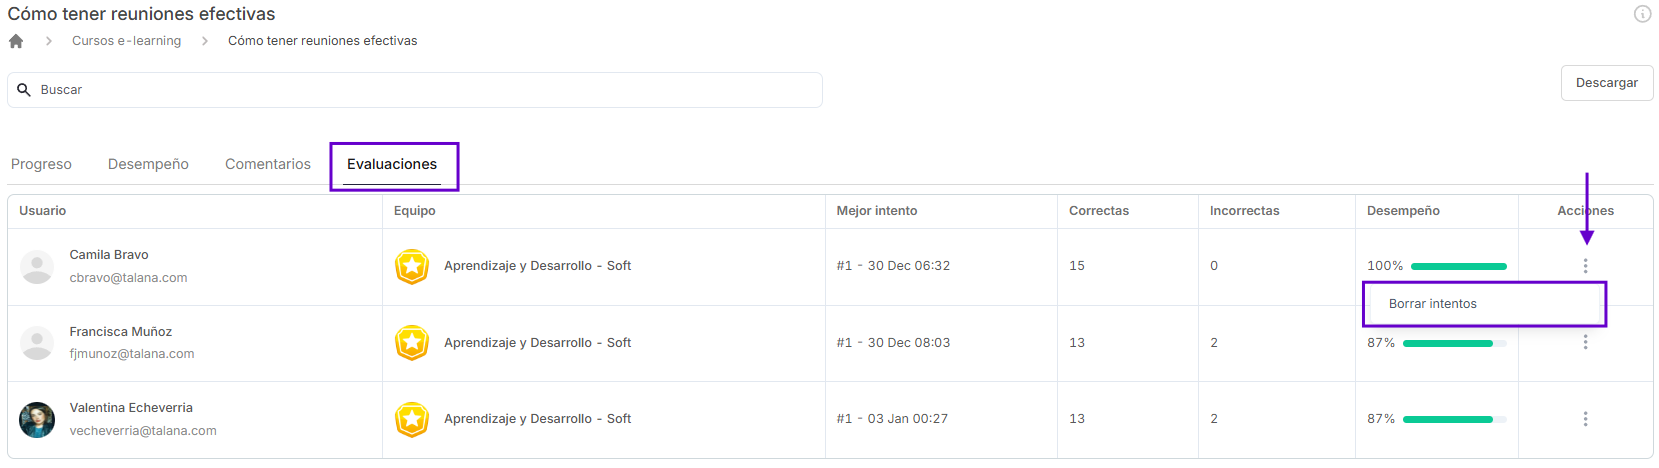Image resolution: width=1659 pixels, height=468 pixels.
Task: Switch to the Desempeño tab
Action: [x=148, y=164]
